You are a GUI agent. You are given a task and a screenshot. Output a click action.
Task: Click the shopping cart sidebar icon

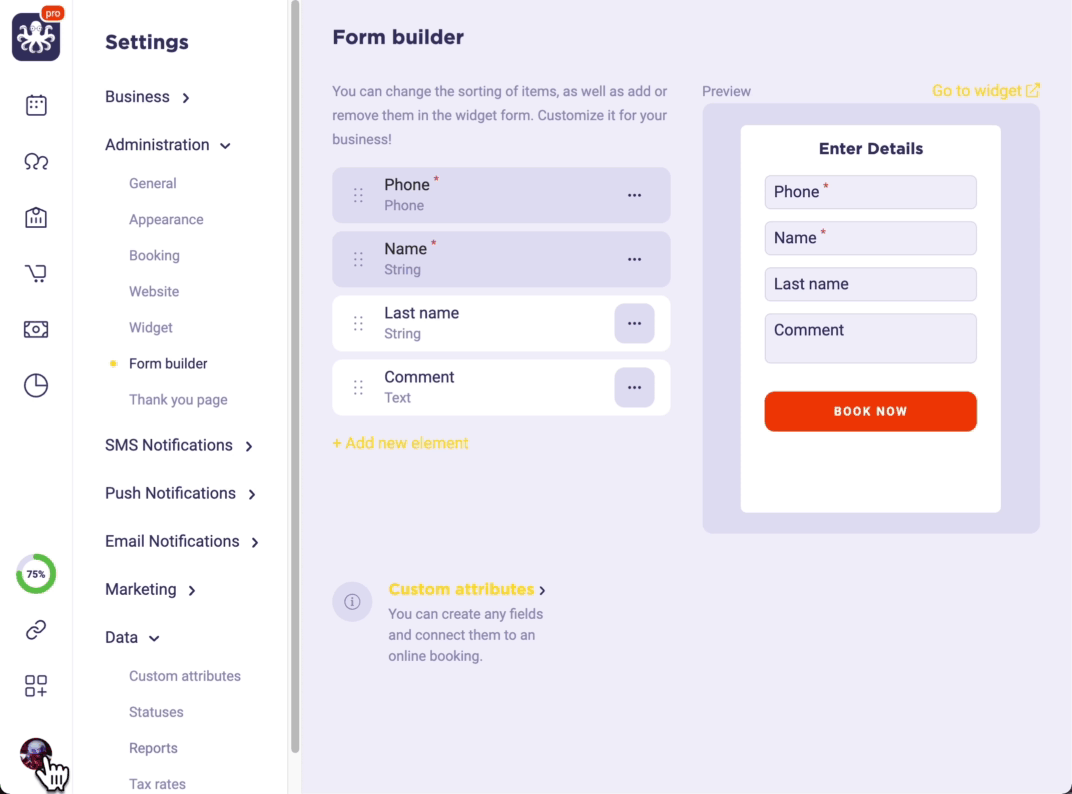tap(36, 273)
